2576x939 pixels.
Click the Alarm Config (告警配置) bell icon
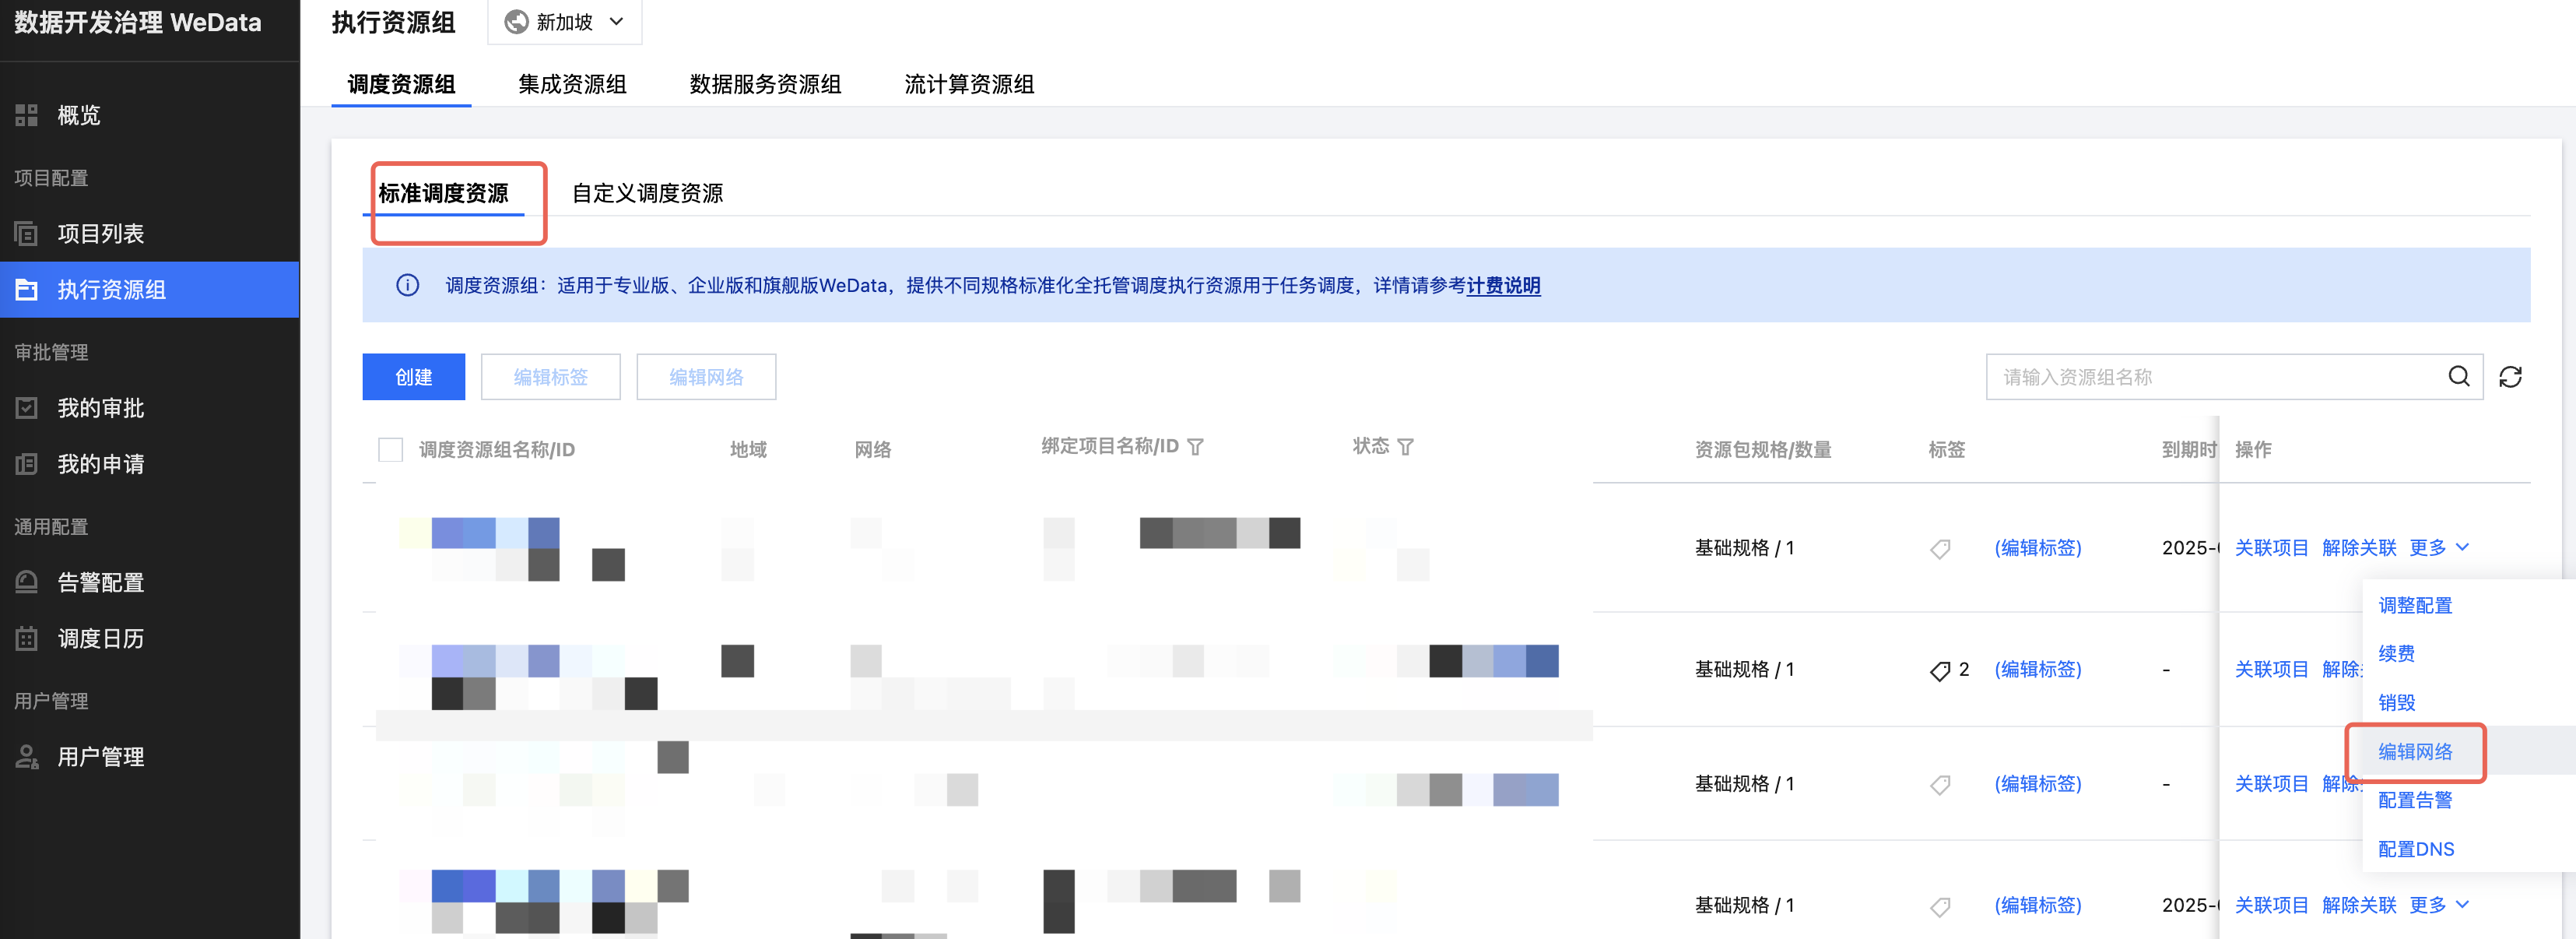point(27,582)
